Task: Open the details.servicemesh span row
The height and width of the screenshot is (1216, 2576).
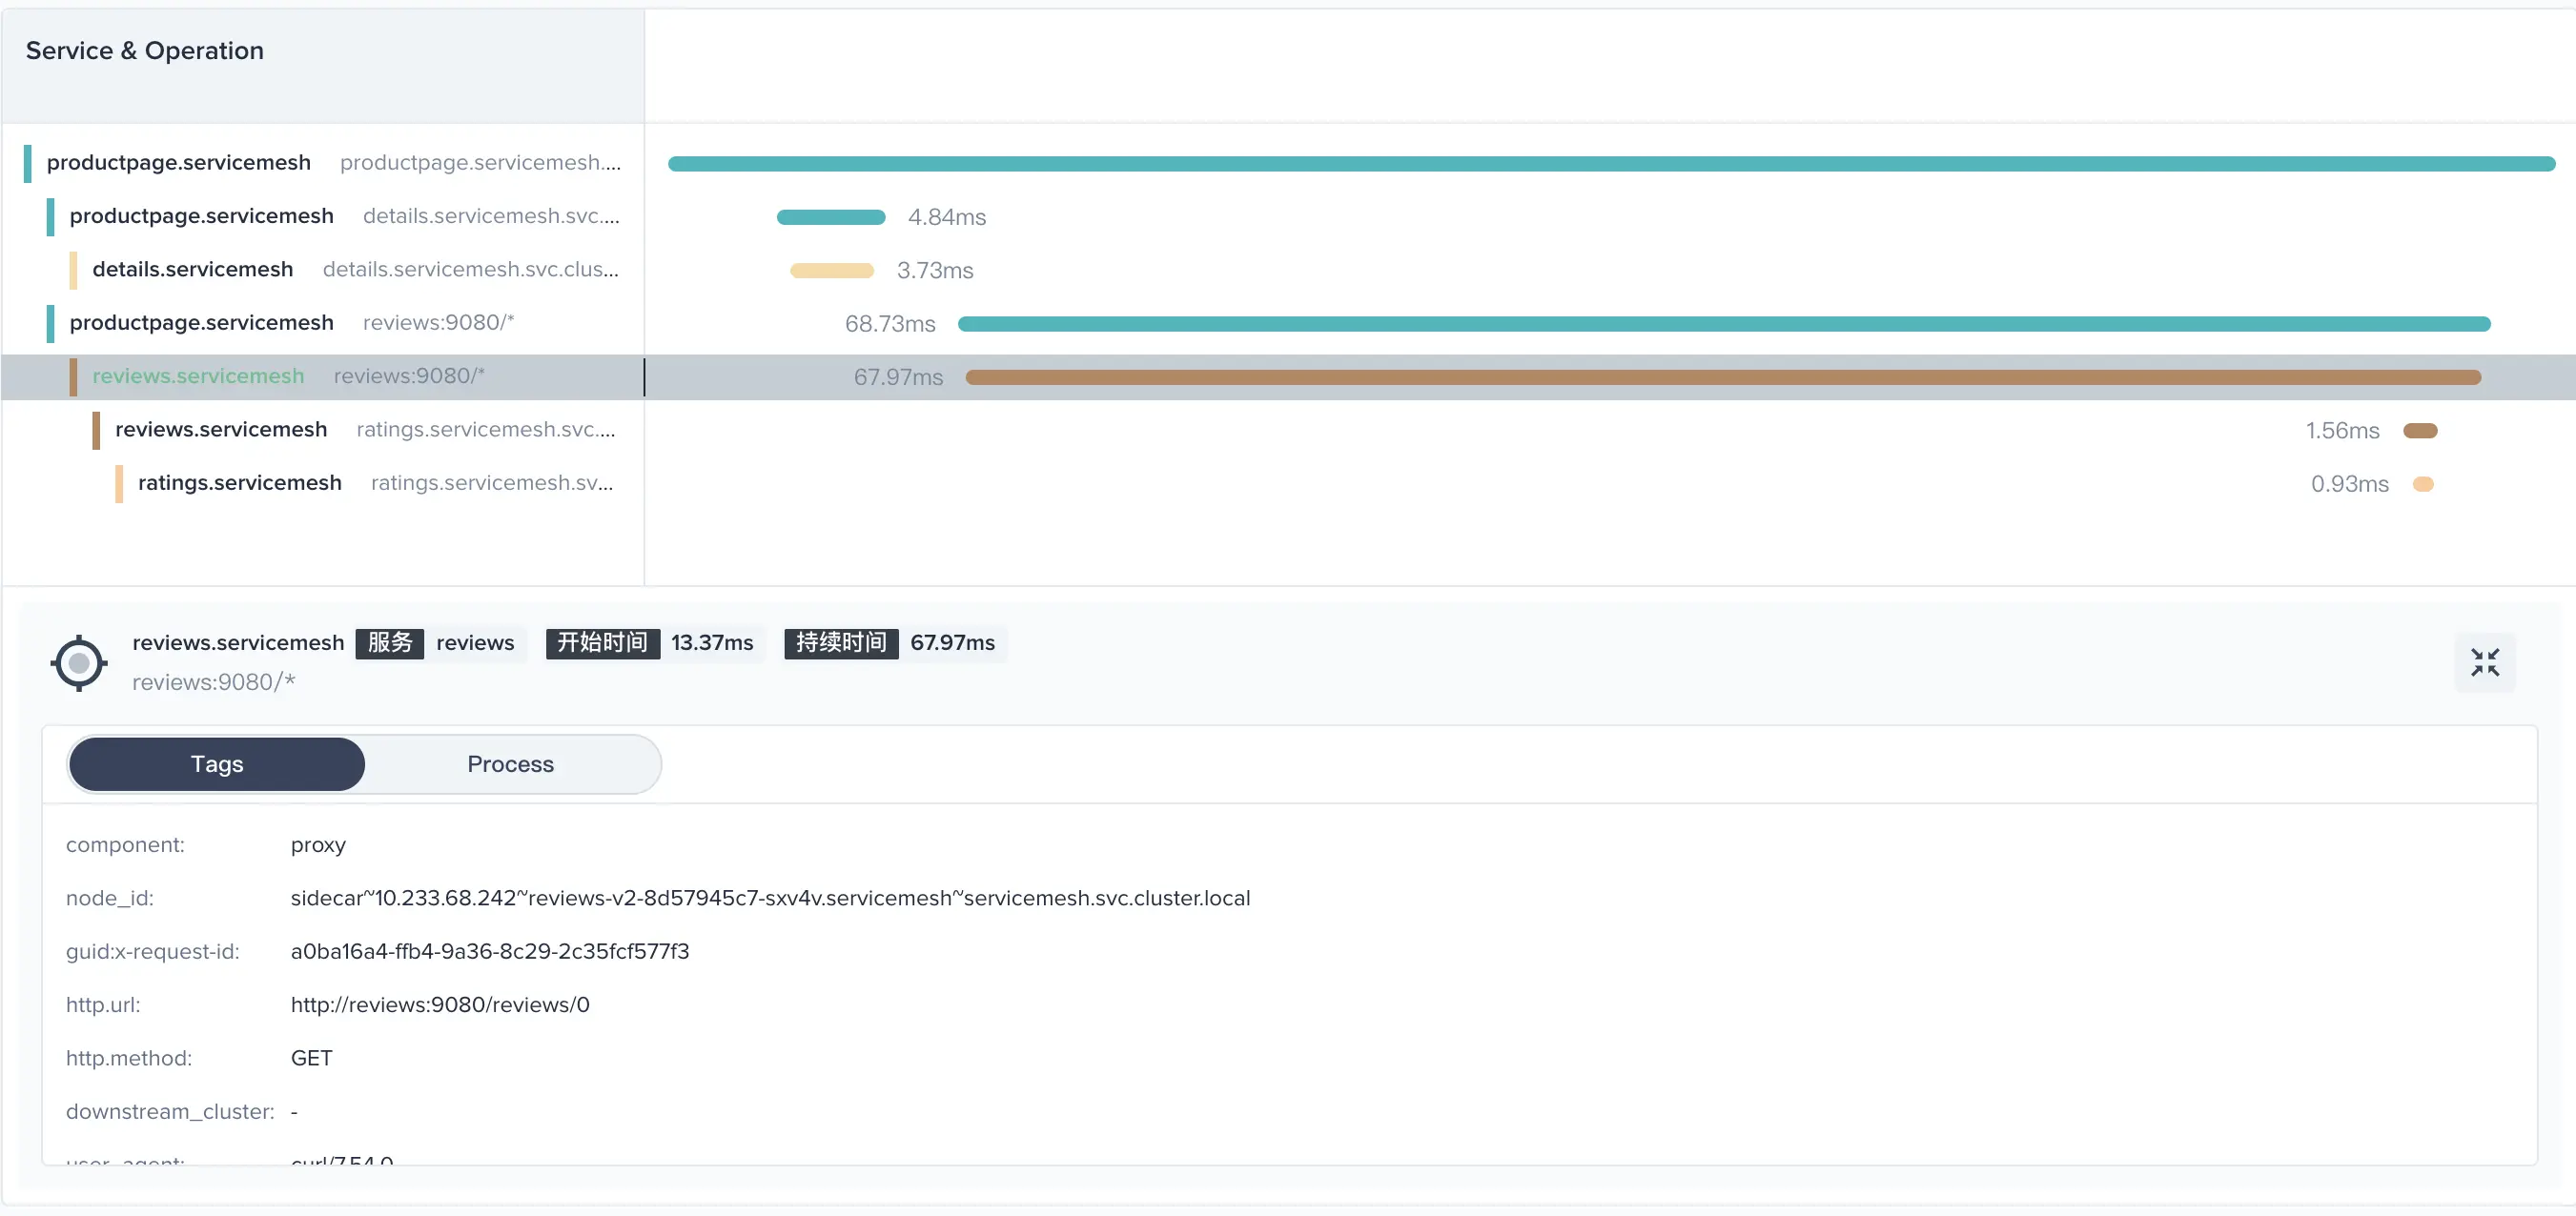Action: [193, 270]
